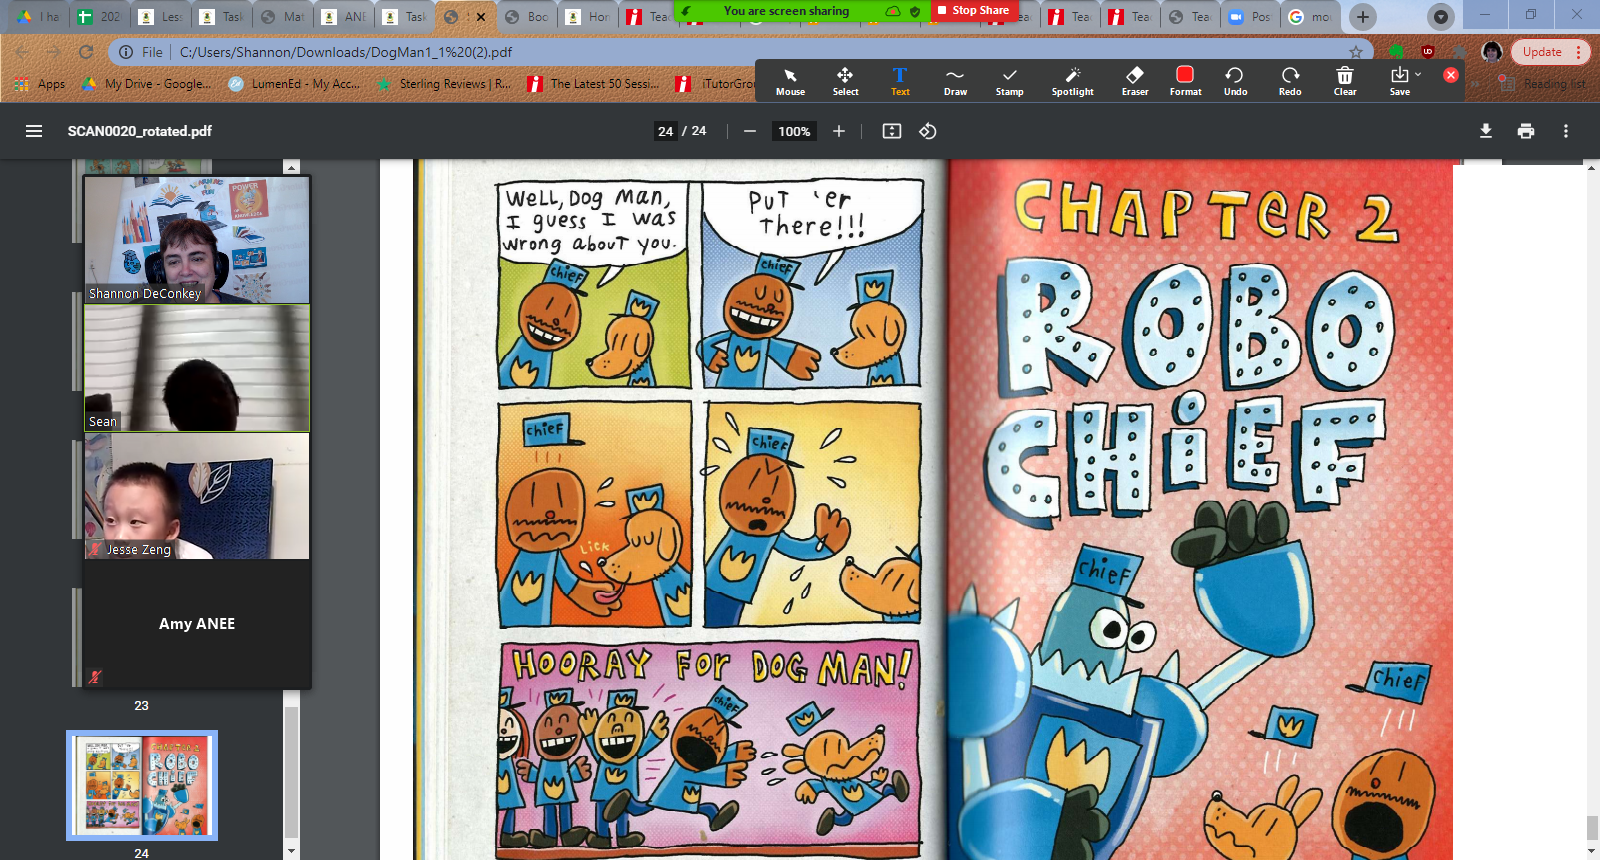Open Sterling Reviews bookmark

(444, 84)
